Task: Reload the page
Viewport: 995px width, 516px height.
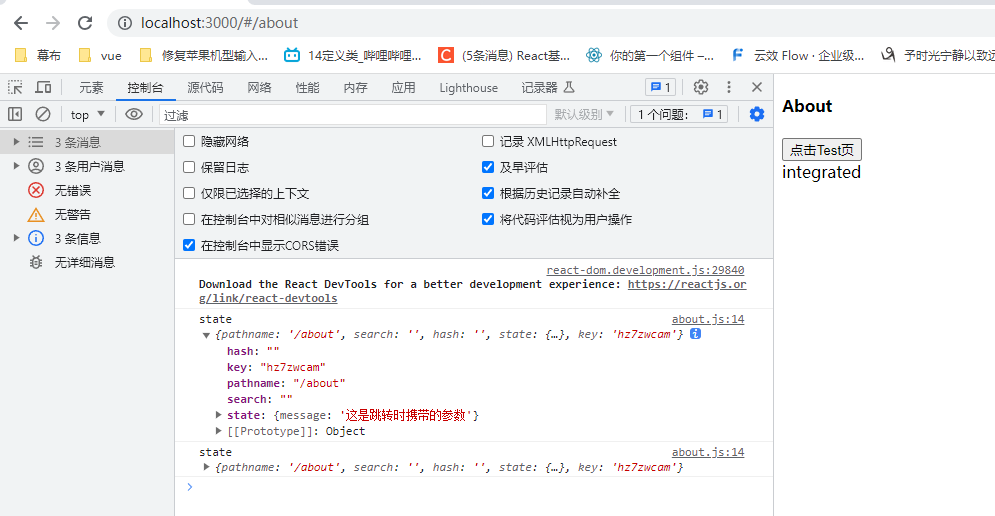Action: [85, 23]
